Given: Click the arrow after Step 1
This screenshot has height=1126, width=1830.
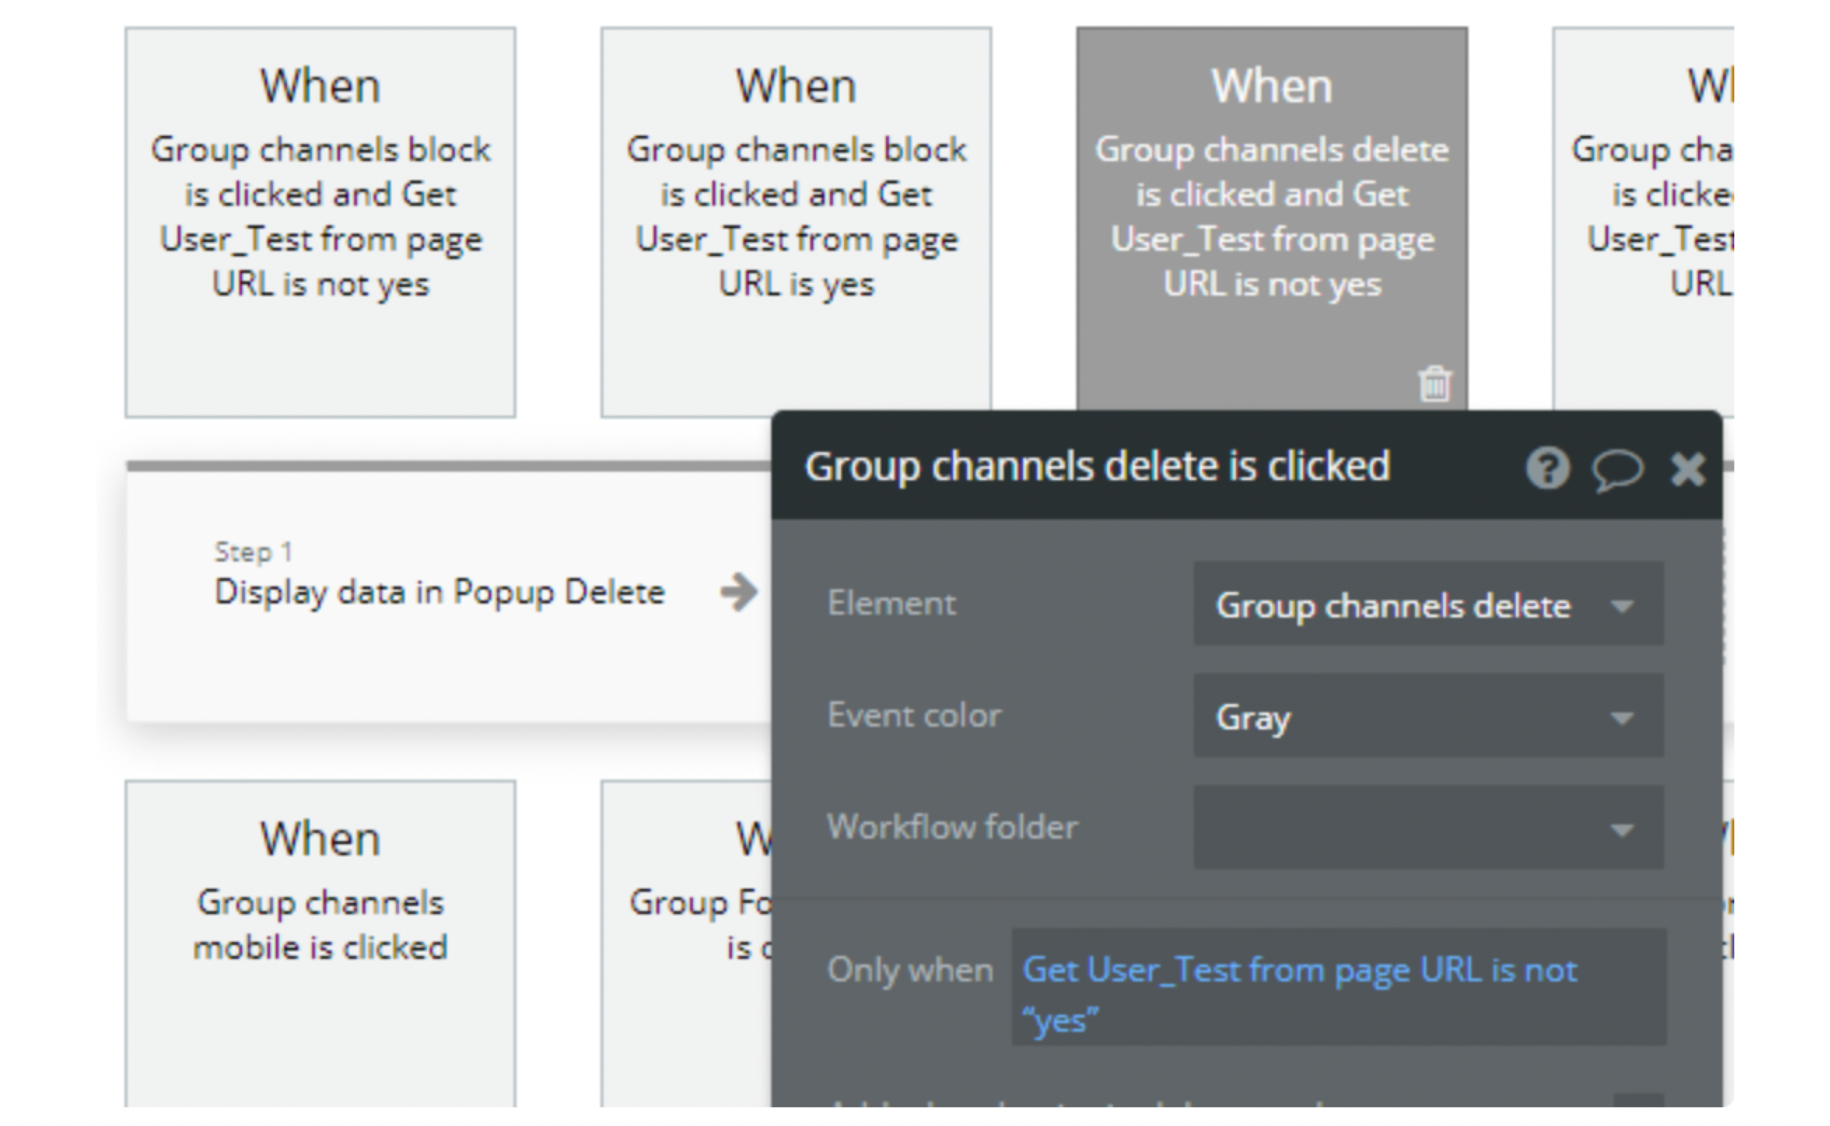Looking at the screenshot, I should (738, 592).
